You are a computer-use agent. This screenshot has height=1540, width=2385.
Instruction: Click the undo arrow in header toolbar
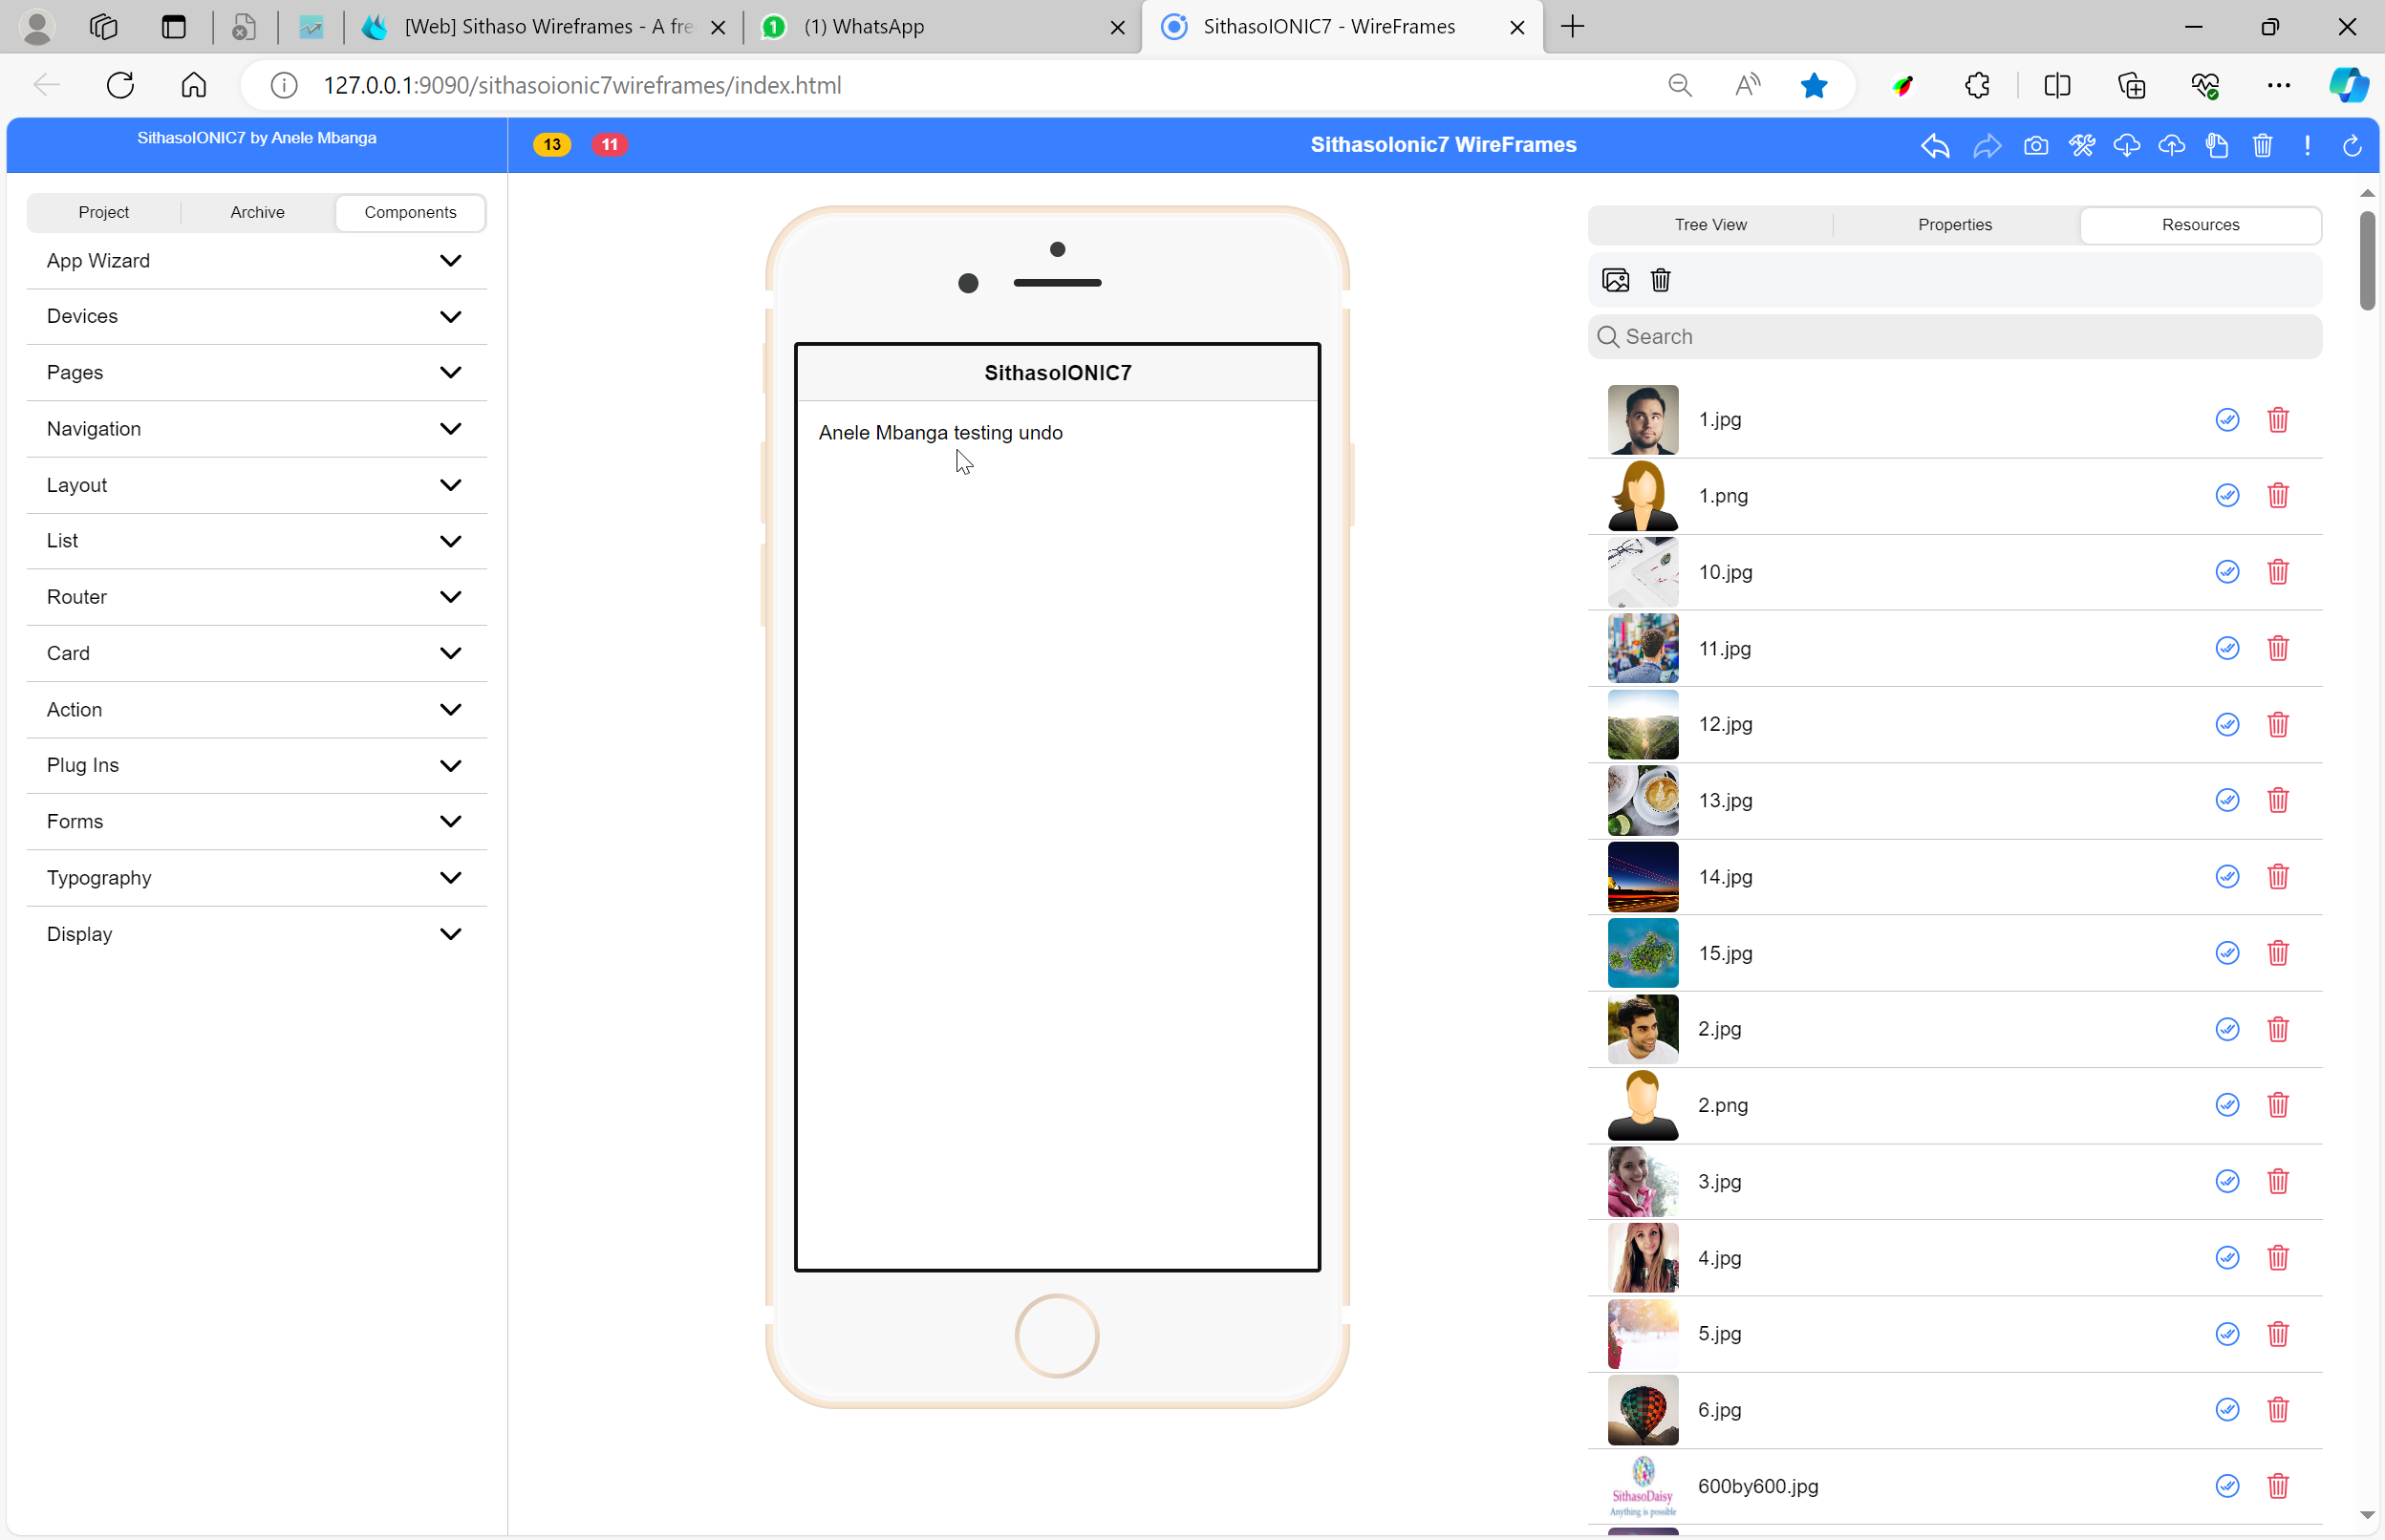pos(1935,146)
